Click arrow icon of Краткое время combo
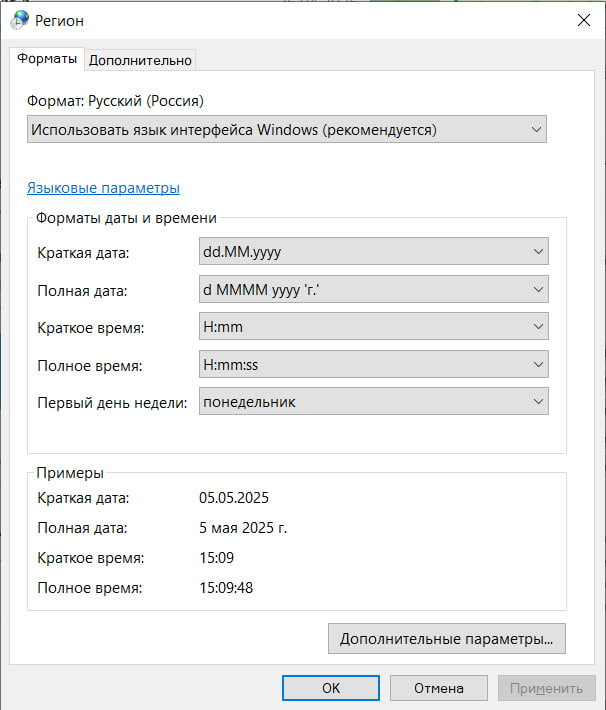The width and height of the screenshot is (606, 710). 538,326
